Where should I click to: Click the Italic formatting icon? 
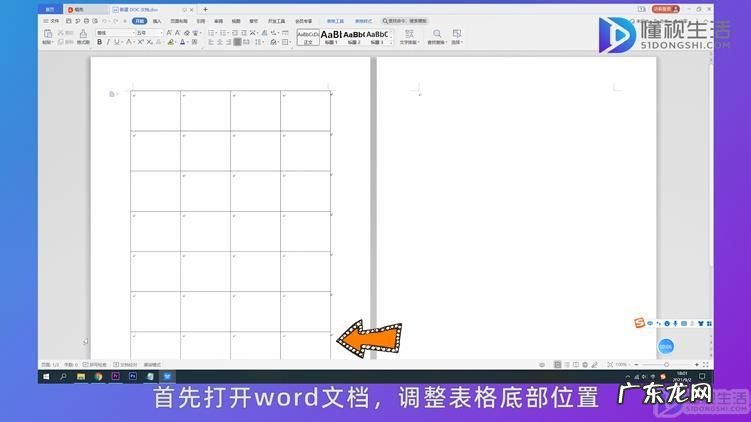point(108,42)
